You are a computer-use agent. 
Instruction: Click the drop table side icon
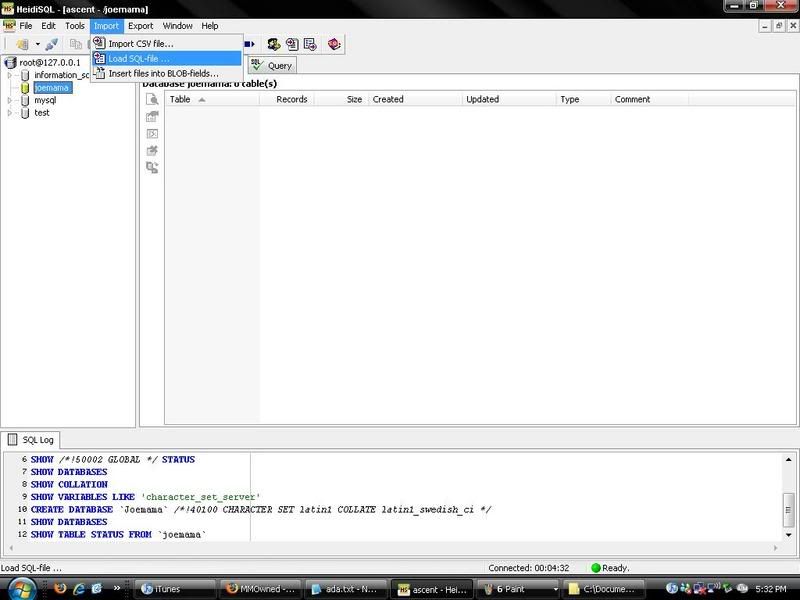click(152, 151)
